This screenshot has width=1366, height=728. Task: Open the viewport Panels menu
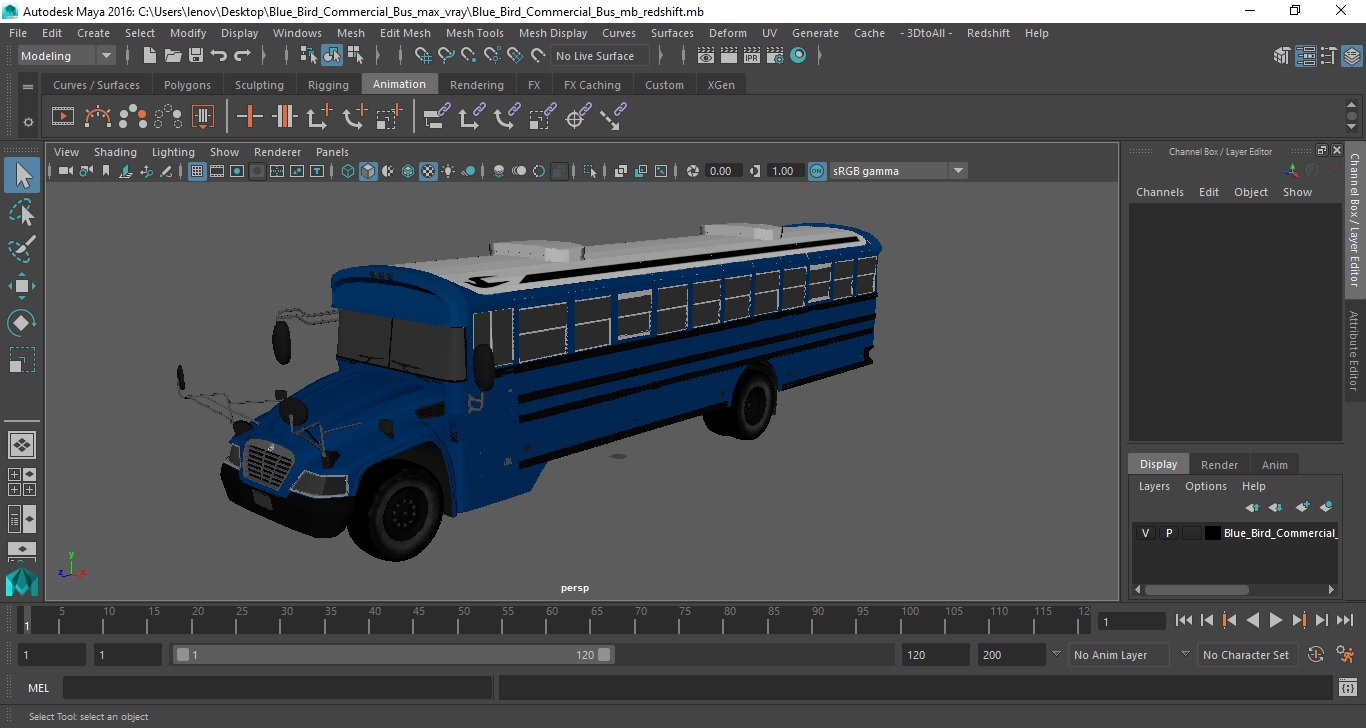(332, 152)
